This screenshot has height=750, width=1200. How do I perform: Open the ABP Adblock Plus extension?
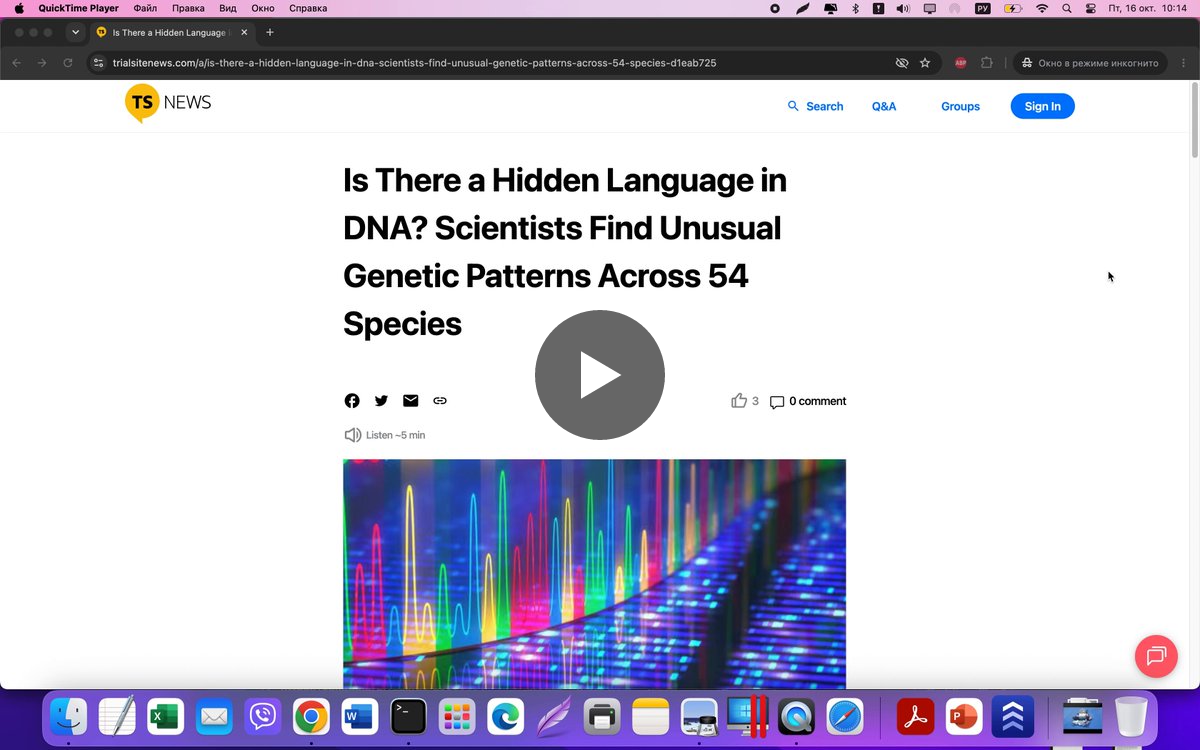pos(960,63)
